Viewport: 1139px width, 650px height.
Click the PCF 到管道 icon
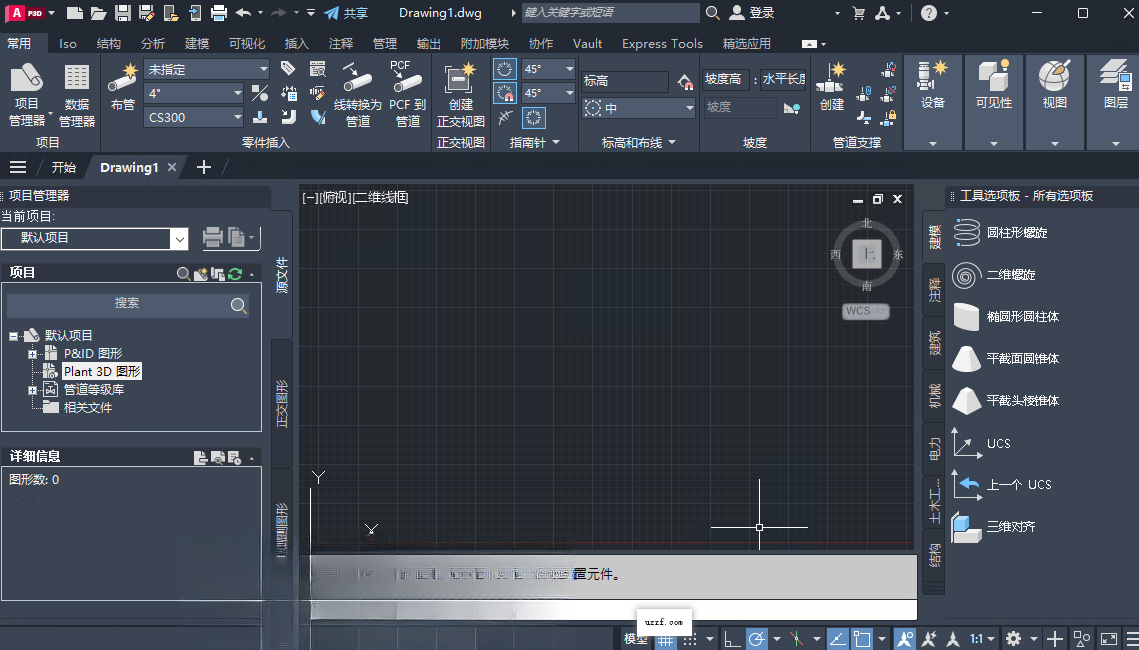pyautogui.click(x=408, y=94)
